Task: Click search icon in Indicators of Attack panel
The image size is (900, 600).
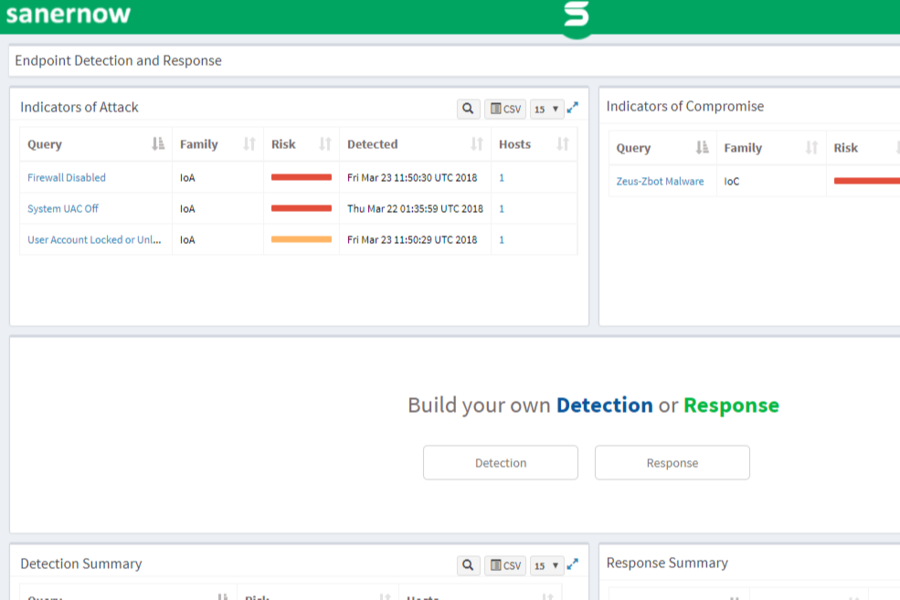Action: (x=468, y=109)
